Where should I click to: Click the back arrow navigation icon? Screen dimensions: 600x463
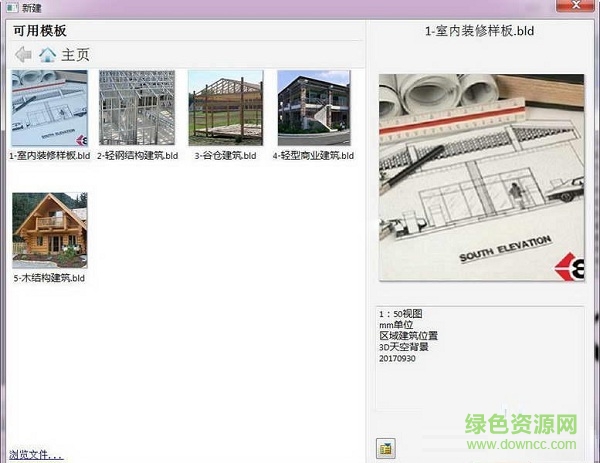23,55
